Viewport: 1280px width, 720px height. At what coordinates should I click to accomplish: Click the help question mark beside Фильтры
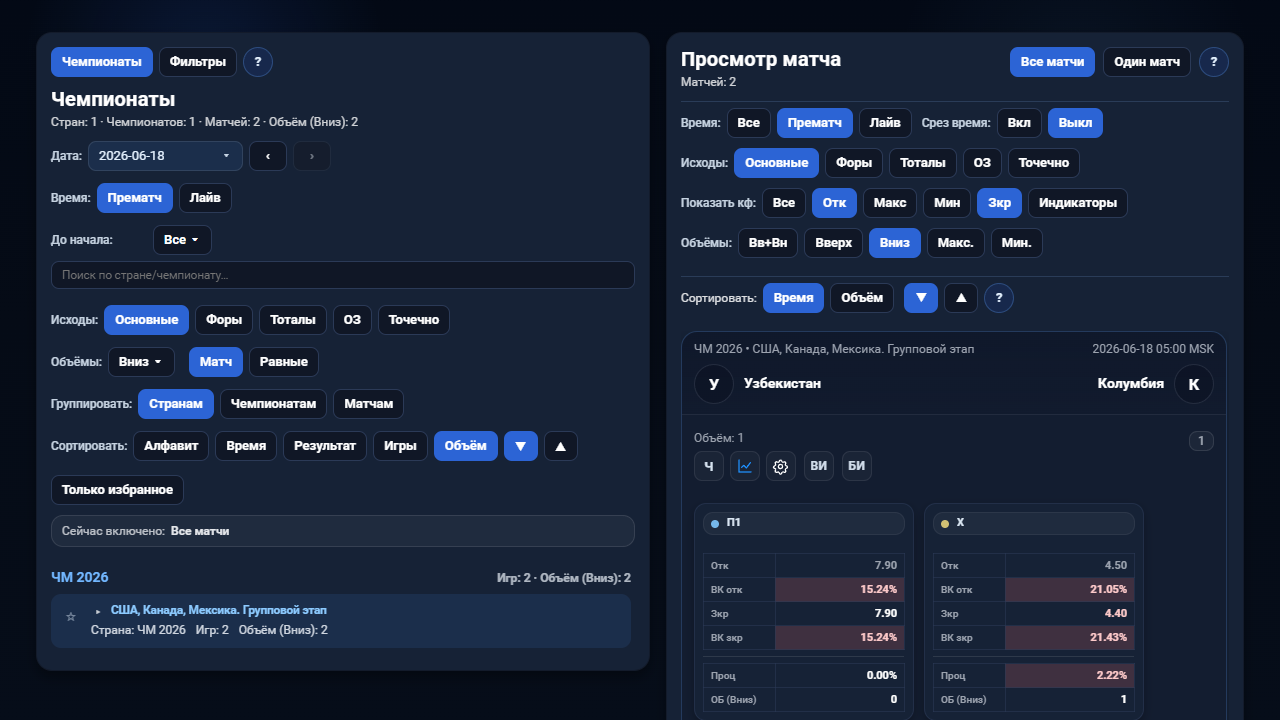pyautogui.click(x=258, y=62)
